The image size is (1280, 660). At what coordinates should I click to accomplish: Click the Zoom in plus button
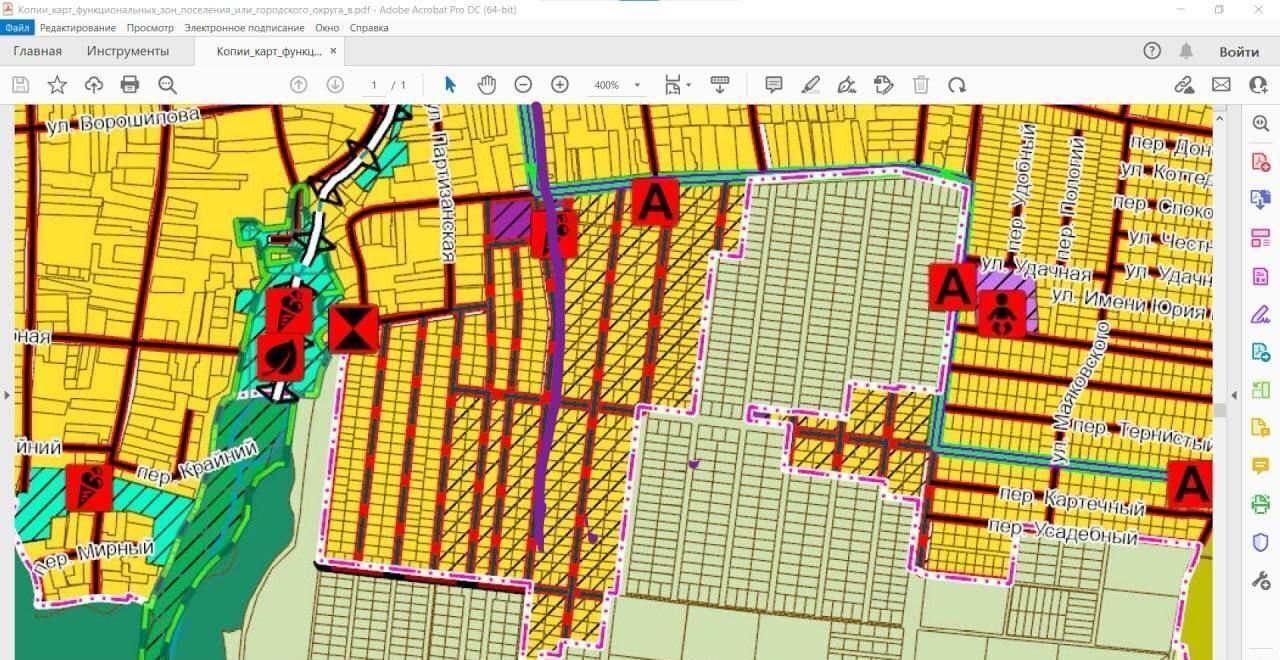tap(560, 85)
